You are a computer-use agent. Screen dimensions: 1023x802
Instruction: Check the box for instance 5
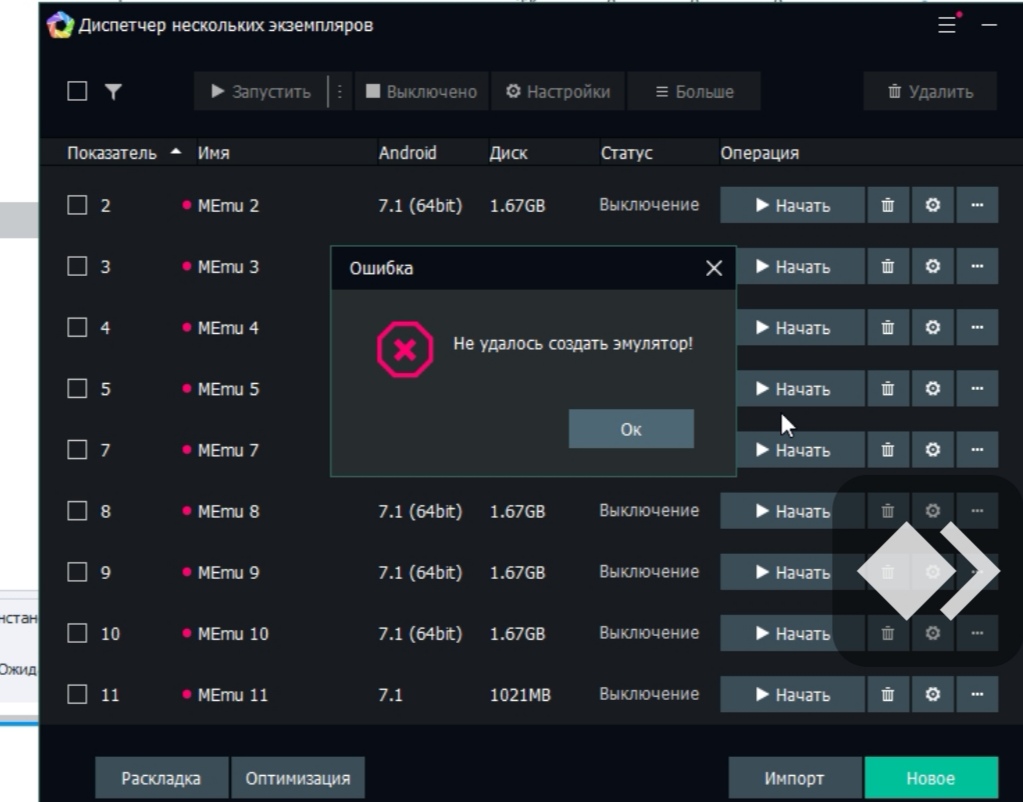tap(77, 388)
